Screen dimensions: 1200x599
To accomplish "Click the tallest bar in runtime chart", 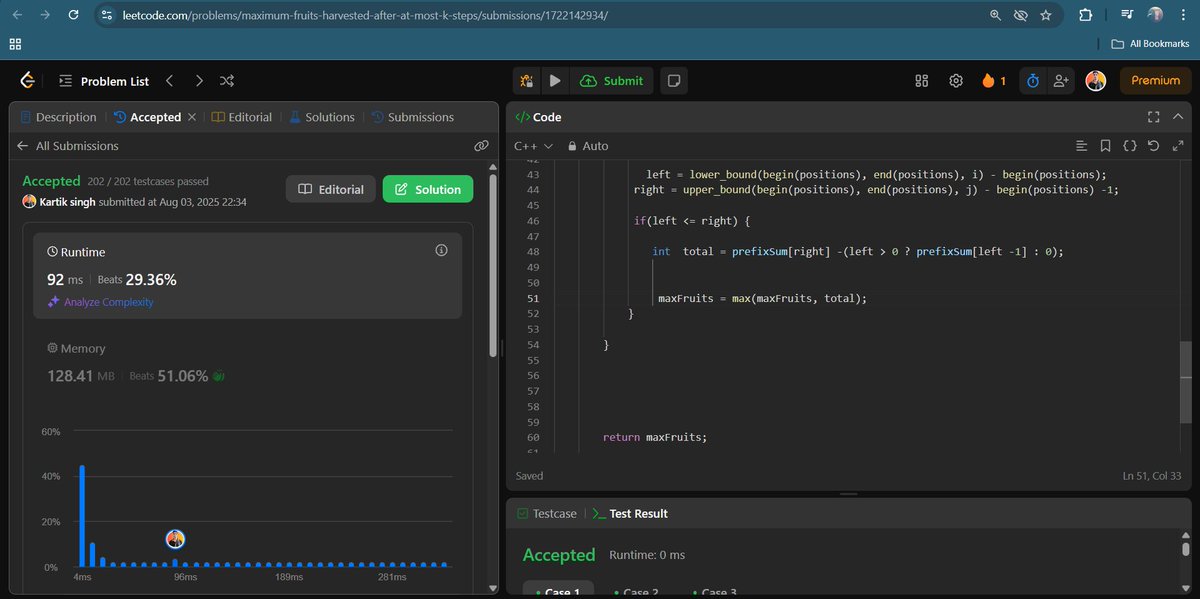I will coord(82,516).
